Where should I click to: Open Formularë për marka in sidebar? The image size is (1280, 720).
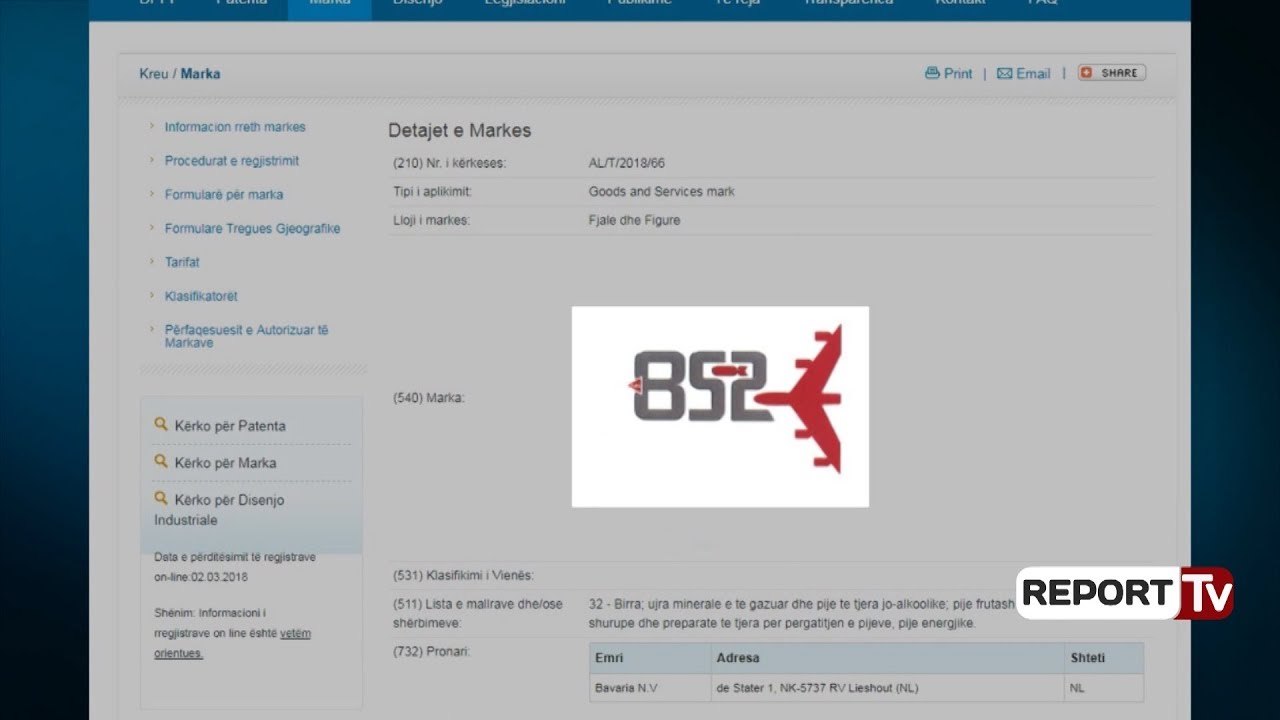pos(224,195)
